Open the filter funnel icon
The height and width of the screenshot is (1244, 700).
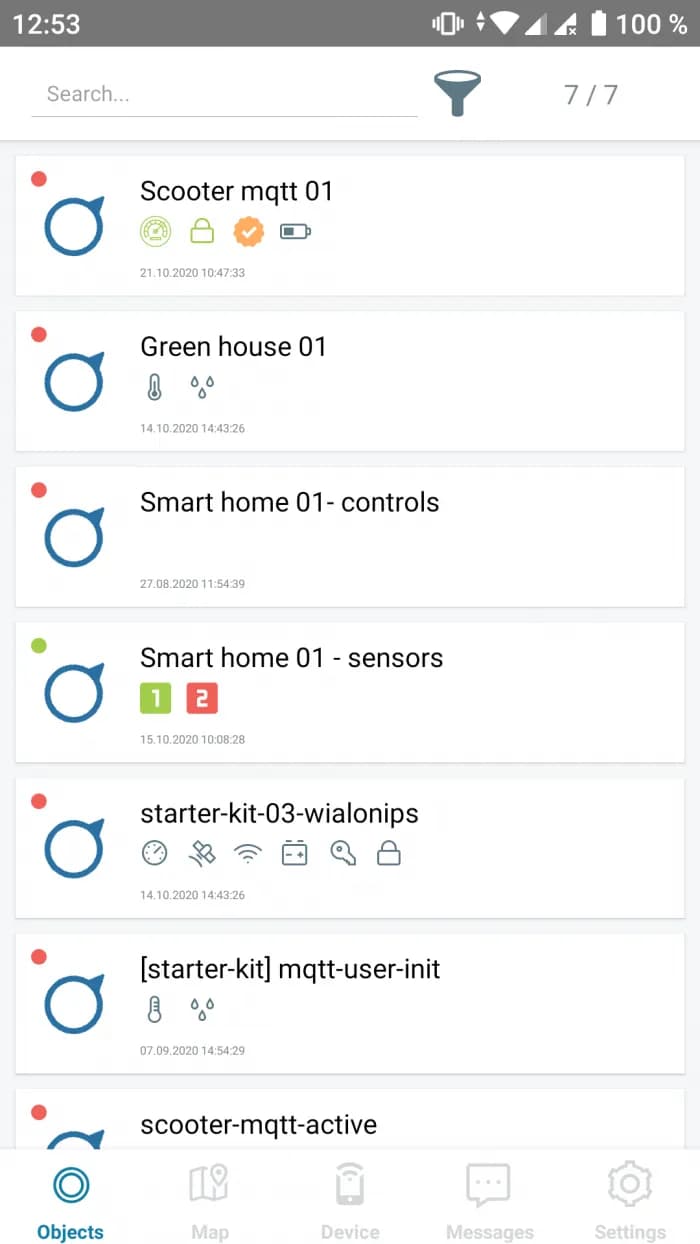click(x=457, y=94)
